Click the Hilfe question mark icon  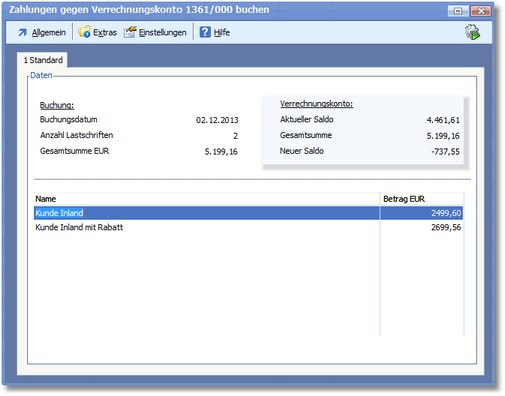point(205,32)
